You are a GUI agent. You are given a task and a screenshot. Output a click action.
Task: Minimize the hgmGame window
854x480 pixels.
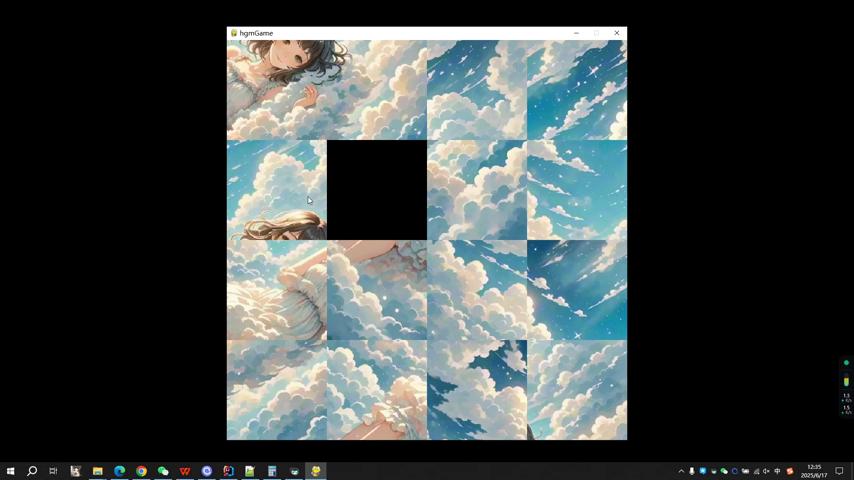(x=576, y=33)
